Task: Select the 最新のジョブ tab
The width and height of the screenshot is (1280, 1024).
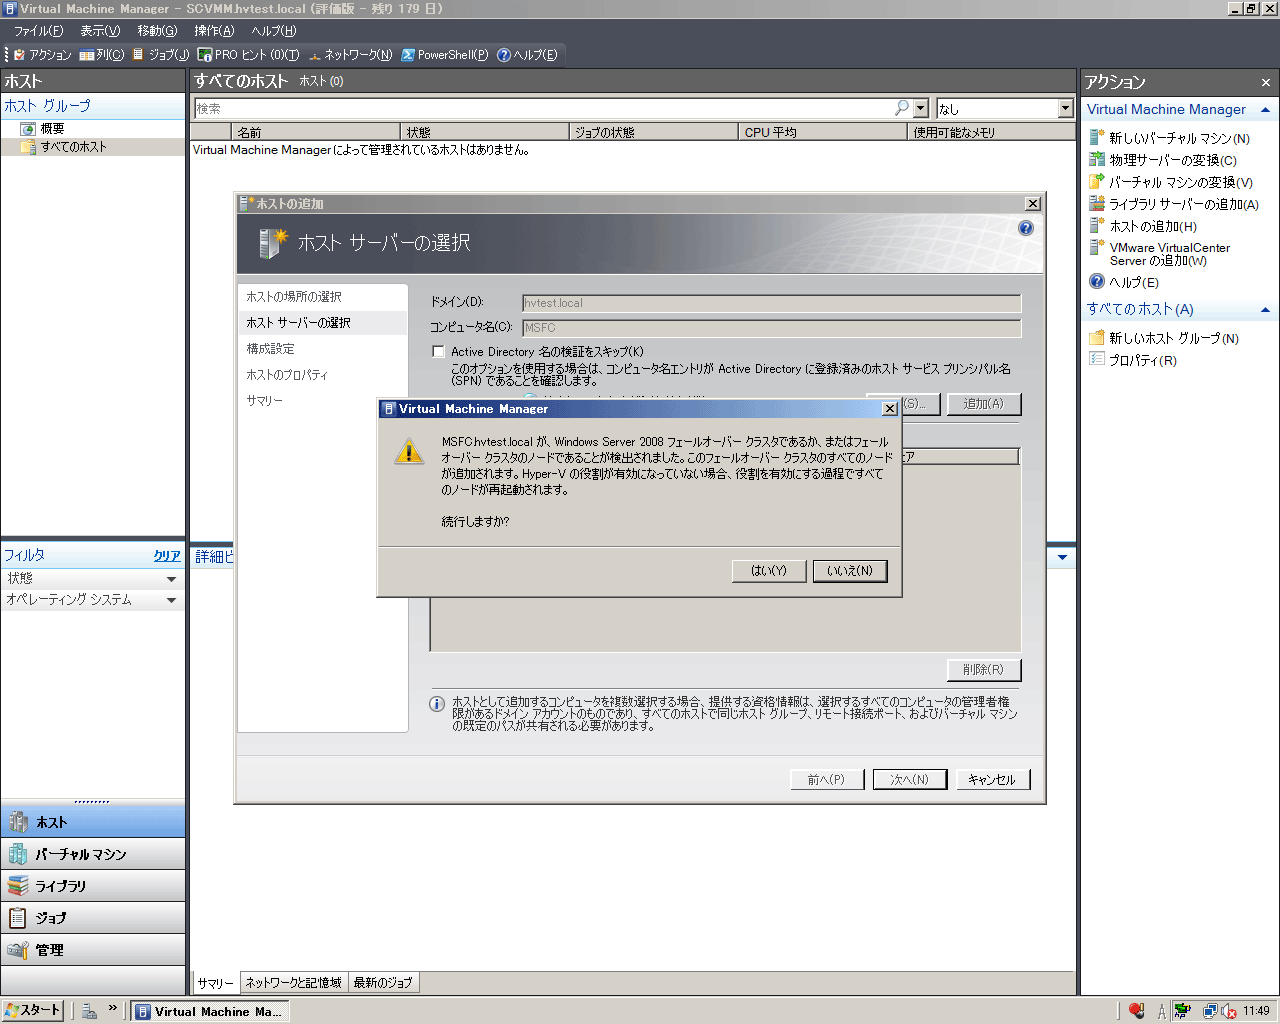Action: pyautogui.click(x=383, y=983)
